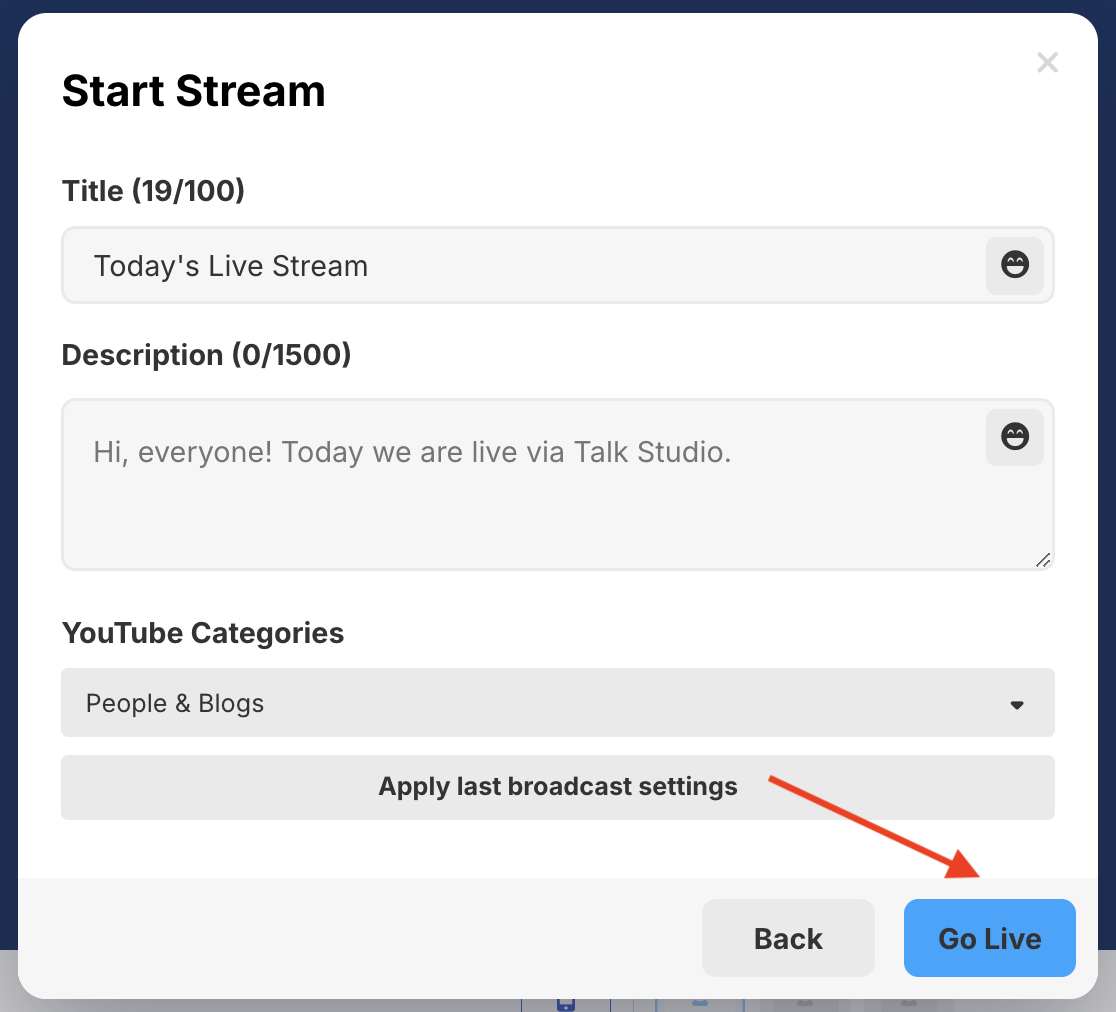Click the Start Stream dialog heading
The image size is (1116, 1012).
(194, 91)
